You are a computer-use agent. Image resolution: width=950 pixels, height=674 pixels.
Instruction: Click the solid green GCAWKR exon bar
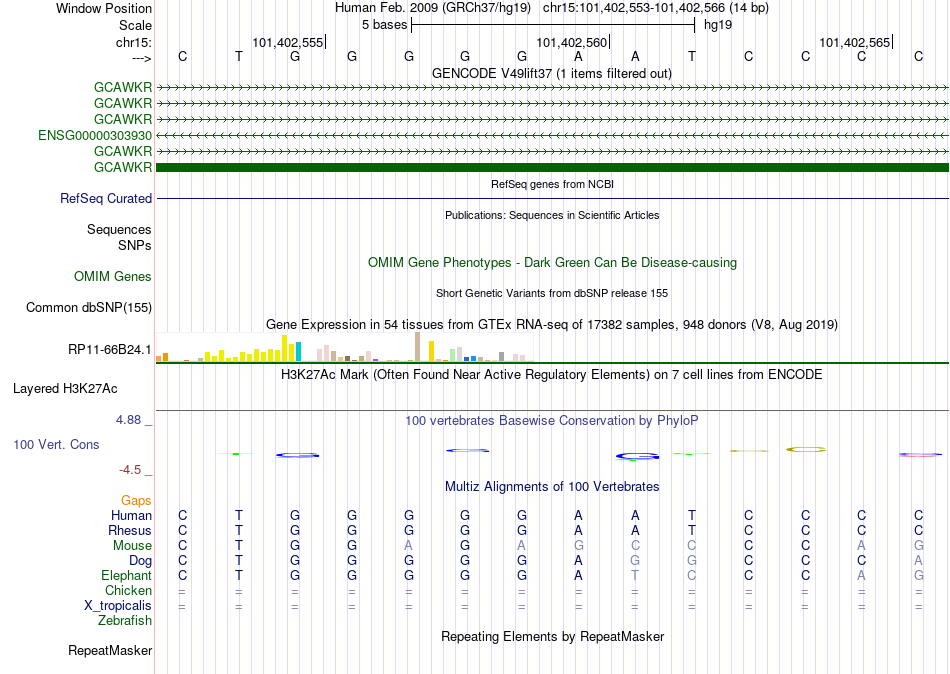coord(552,167)
